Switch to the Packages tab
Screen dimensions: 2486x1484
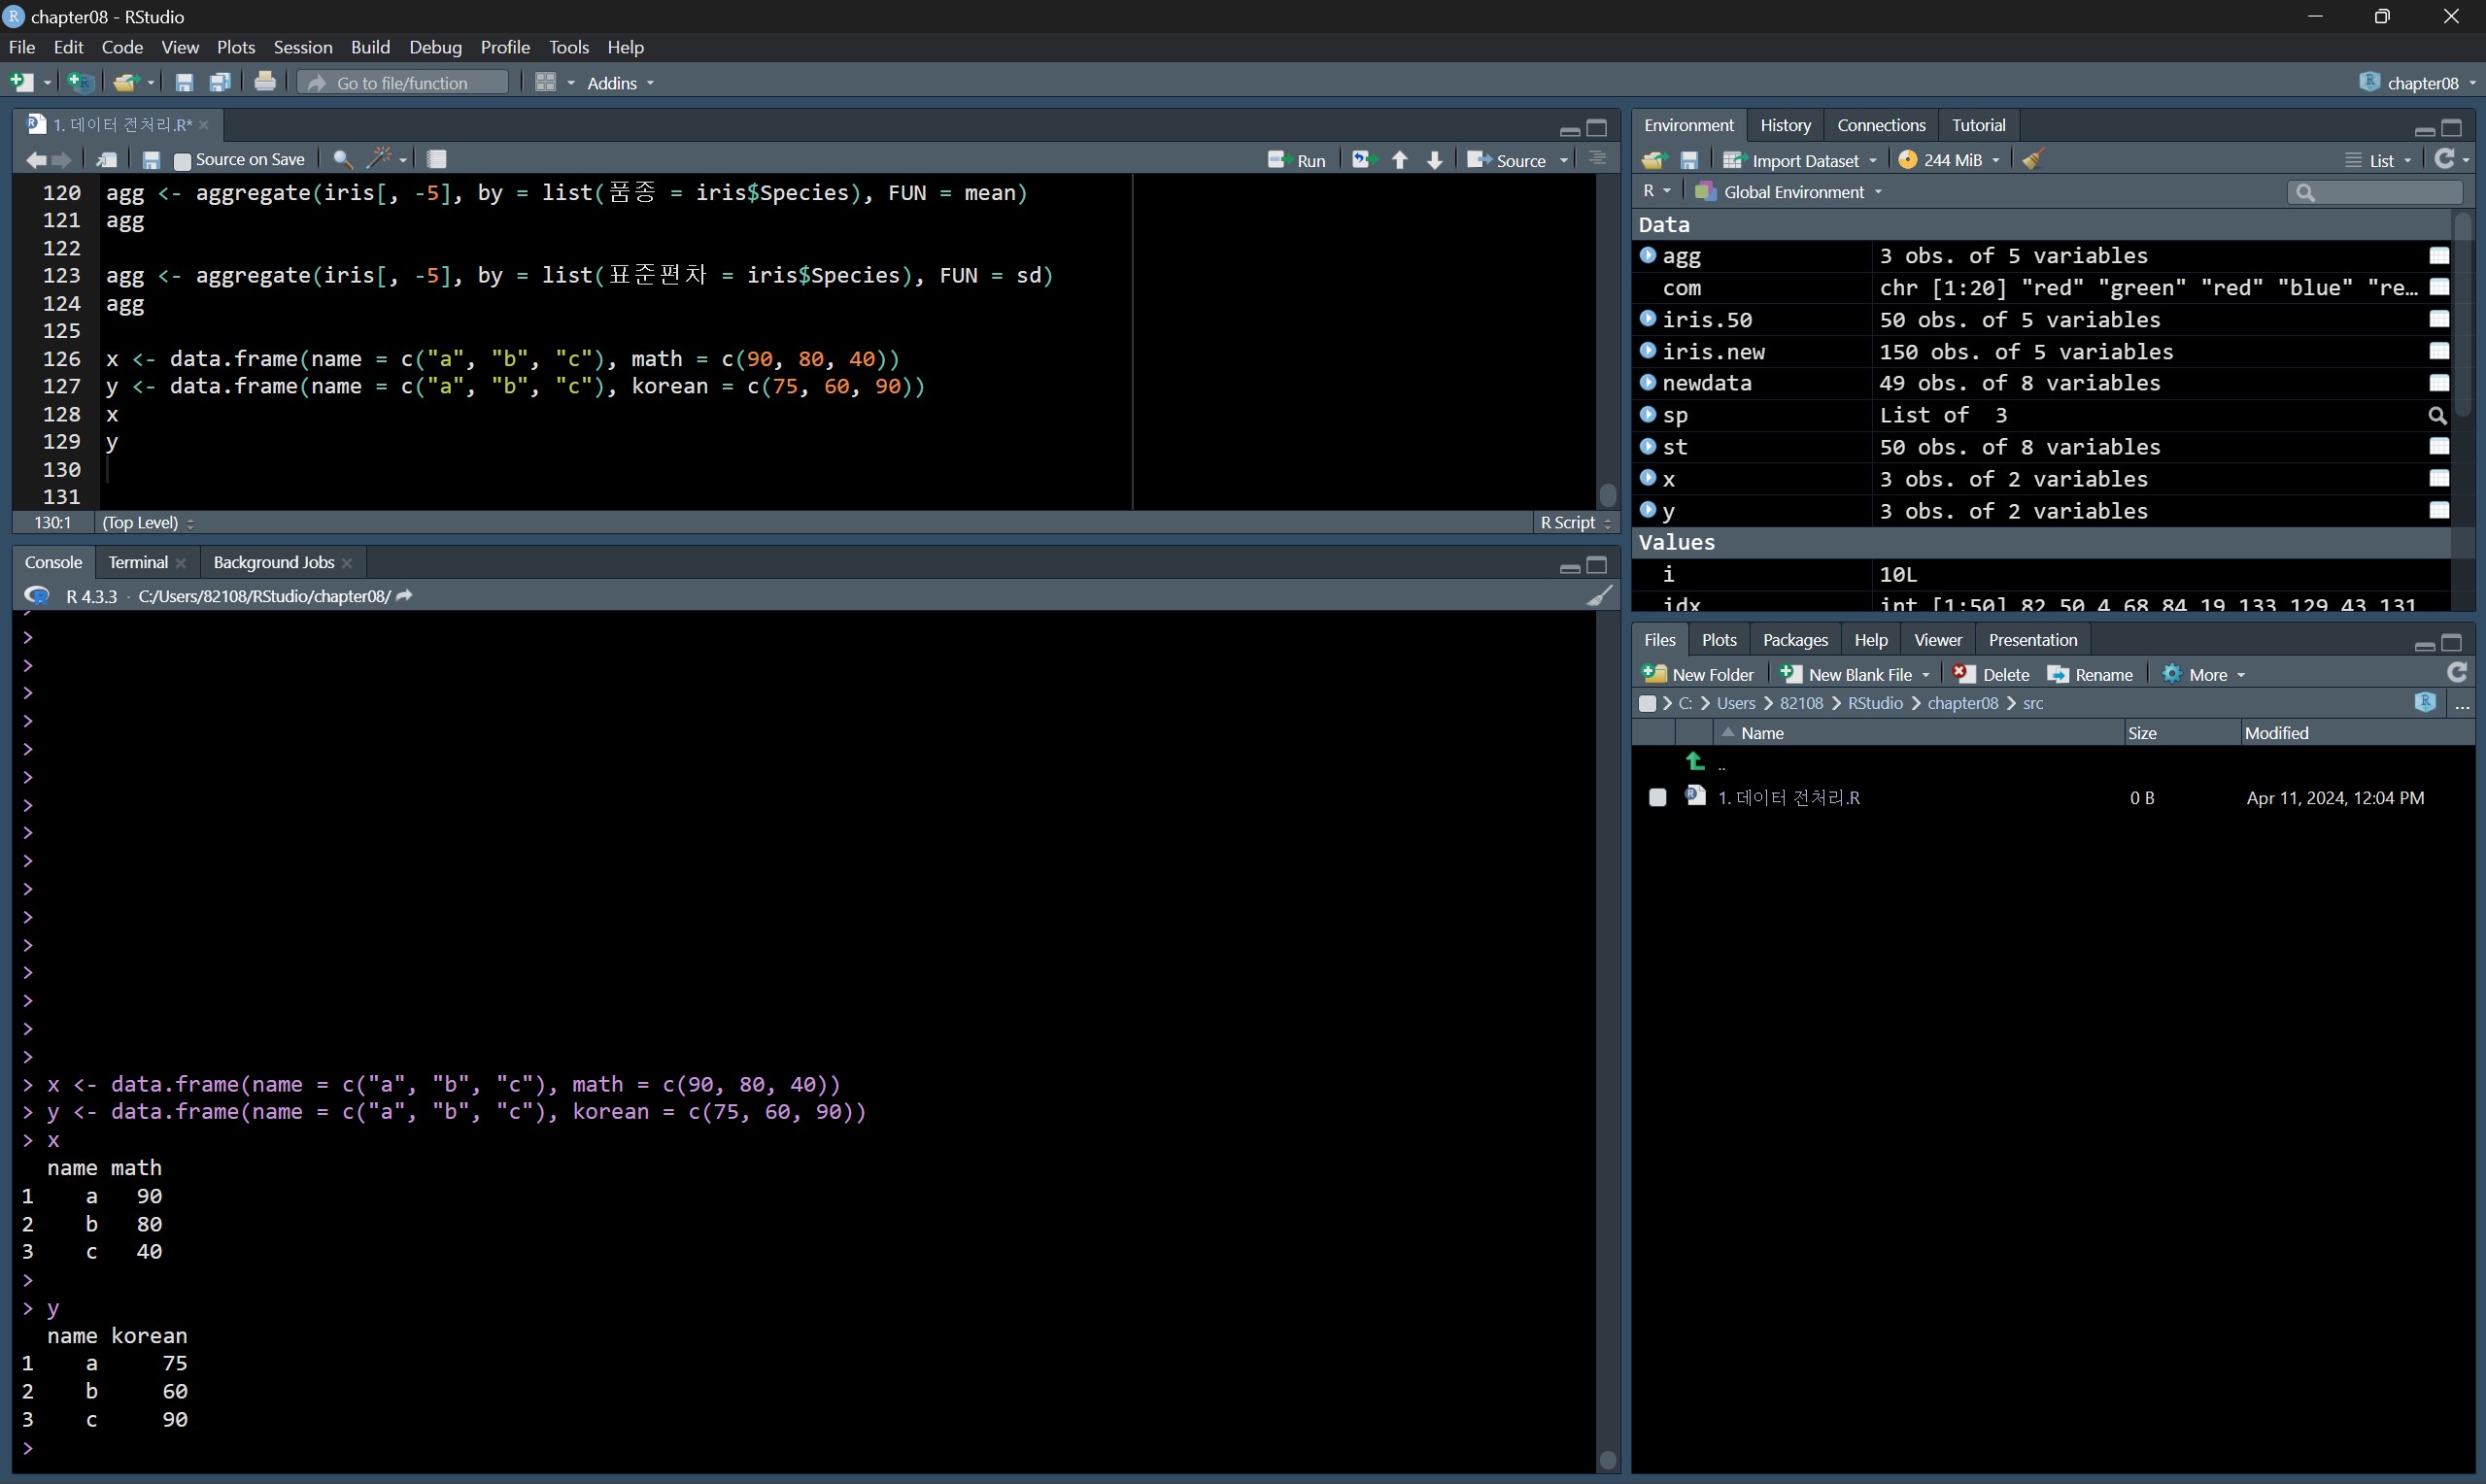point(1794,640)
